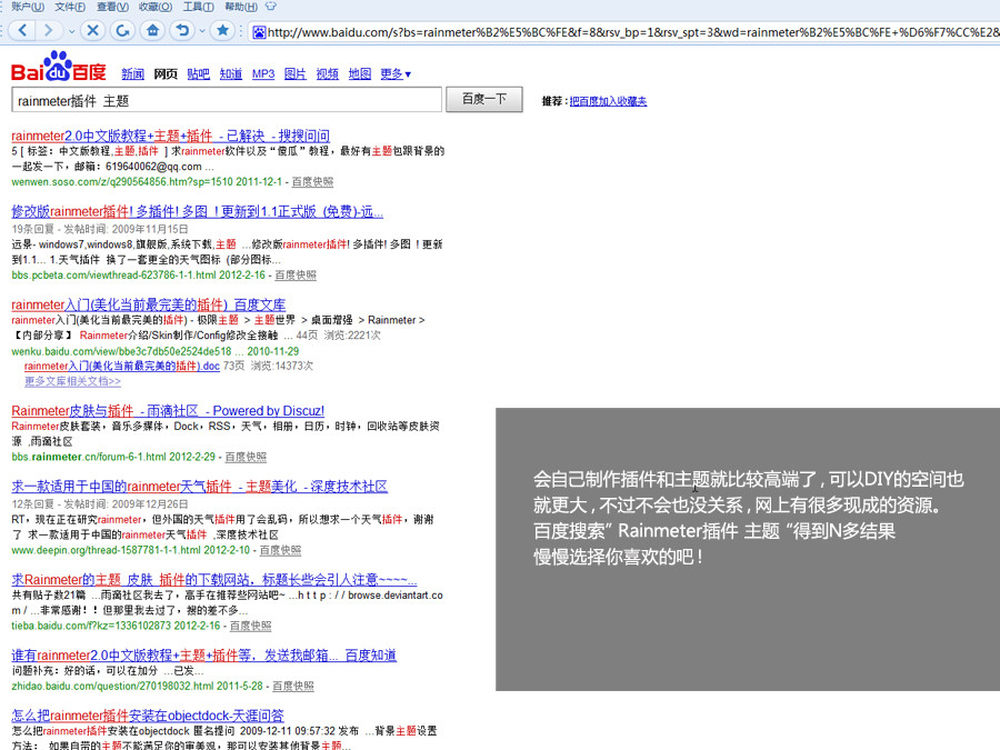Image resolution: width=1000 pixels, height=750 pixels.
Task: Go to the browser Home page icon
Action: (152, 30)
